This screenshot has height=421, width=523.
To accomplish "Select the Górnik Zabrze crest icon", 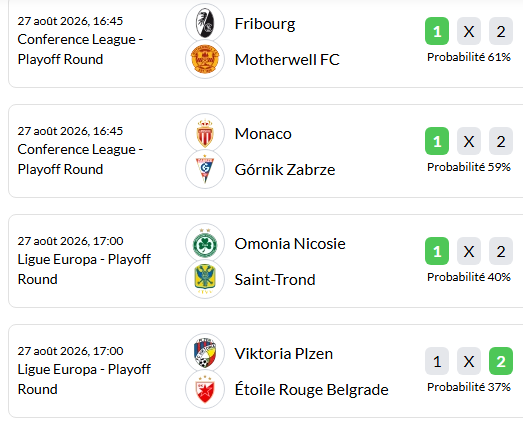I will coord(205,169).
